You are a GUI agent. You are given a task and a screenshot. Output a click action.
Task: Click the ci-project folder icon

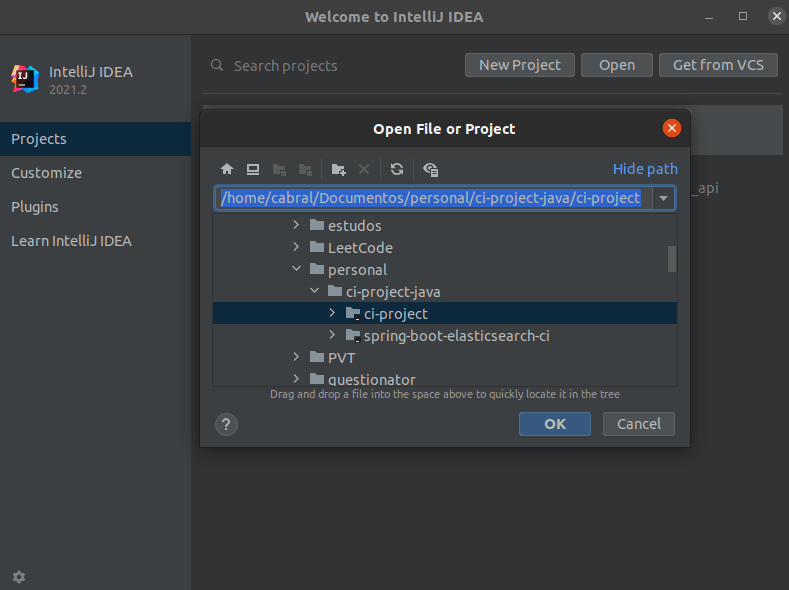coord(353,313)
